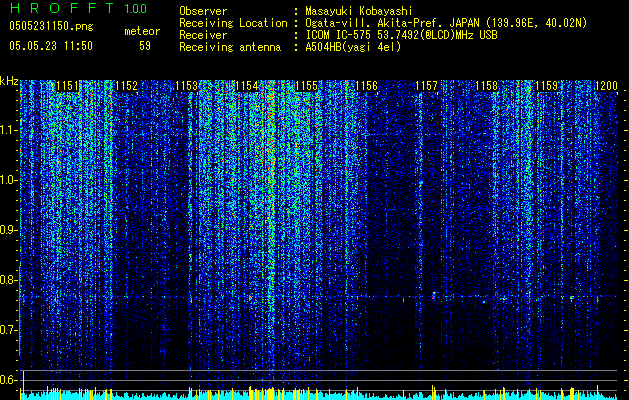The image size is (629, 400).
Task: Click the 0.8 frequency axis label
Action: click(x=9, y=280)
